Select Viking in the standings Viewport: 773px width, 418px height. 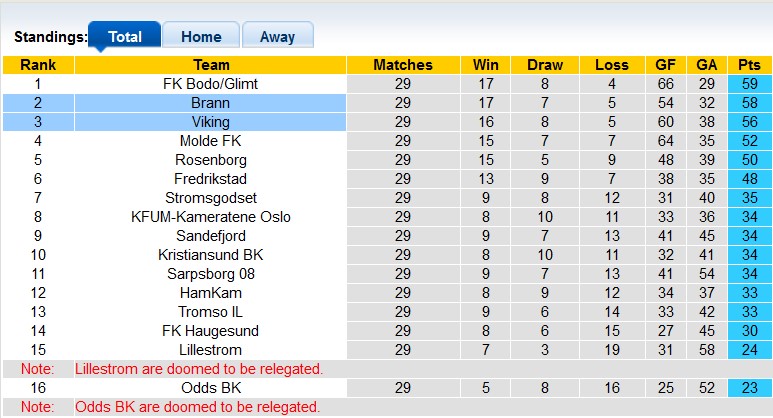(x=210, y=122)
